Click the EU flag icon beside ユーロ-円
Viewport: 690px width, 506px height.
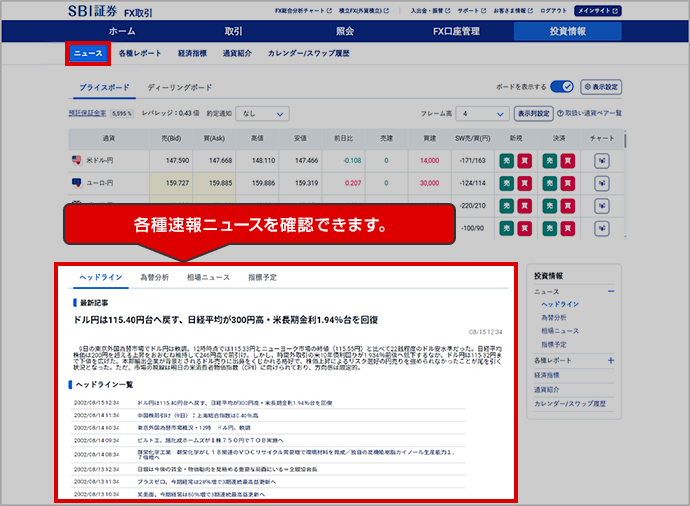tap(77, 183)
